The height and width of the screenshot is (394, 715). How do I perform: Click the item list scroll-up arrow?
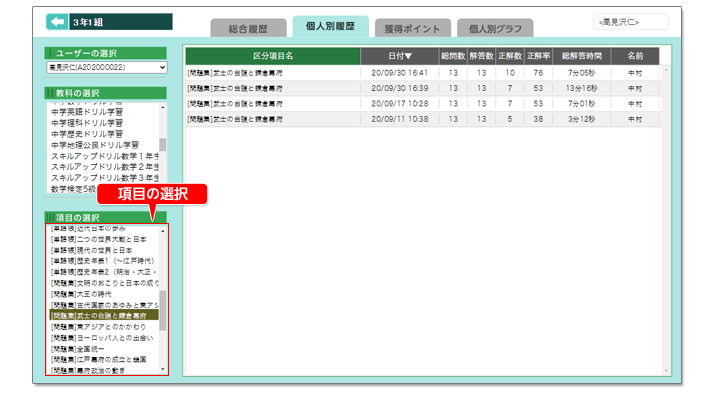tap(163, 231)
